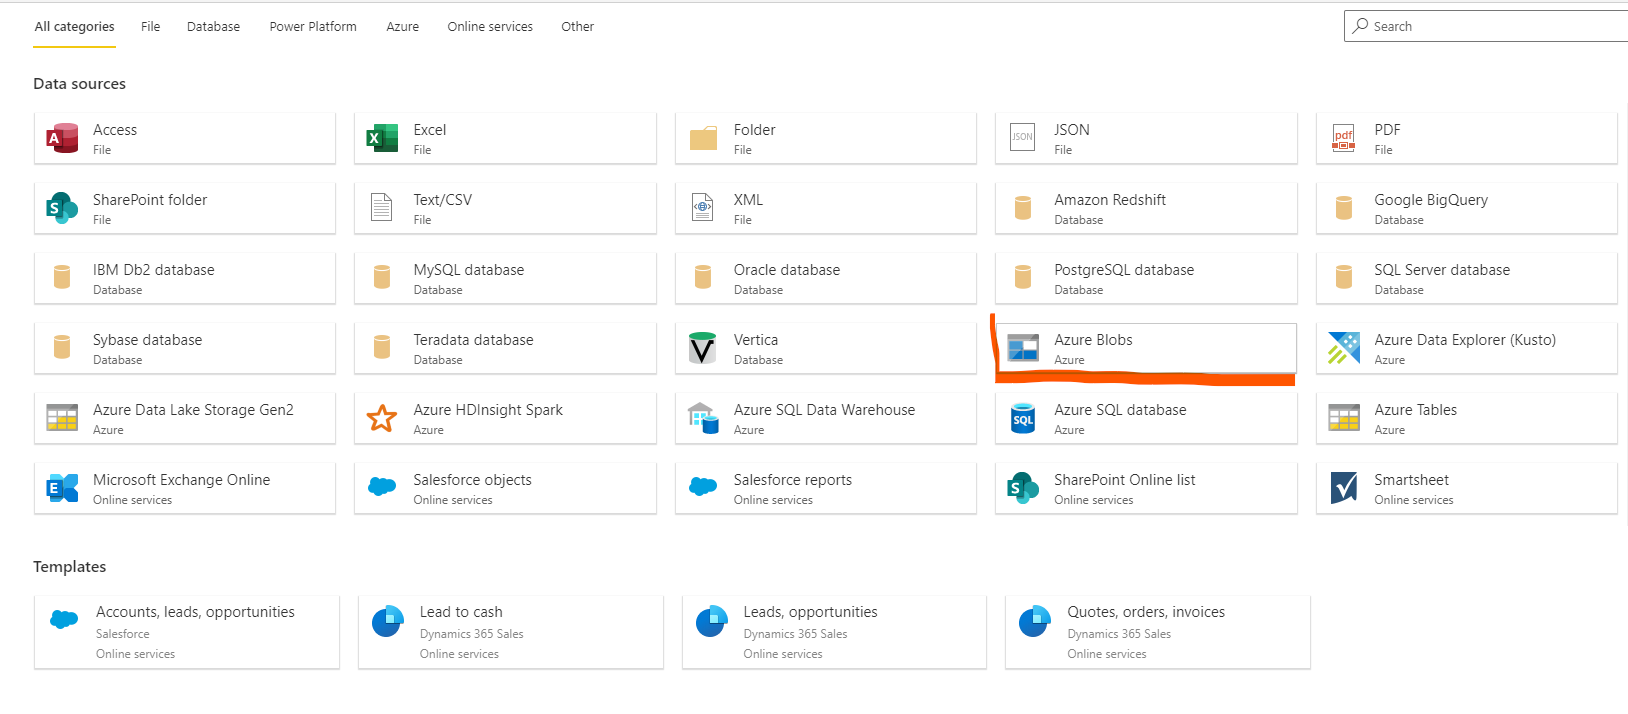This screenshot has height=714, width=1628.
Task: Switch to the Other tab
Action: point(577,27)
